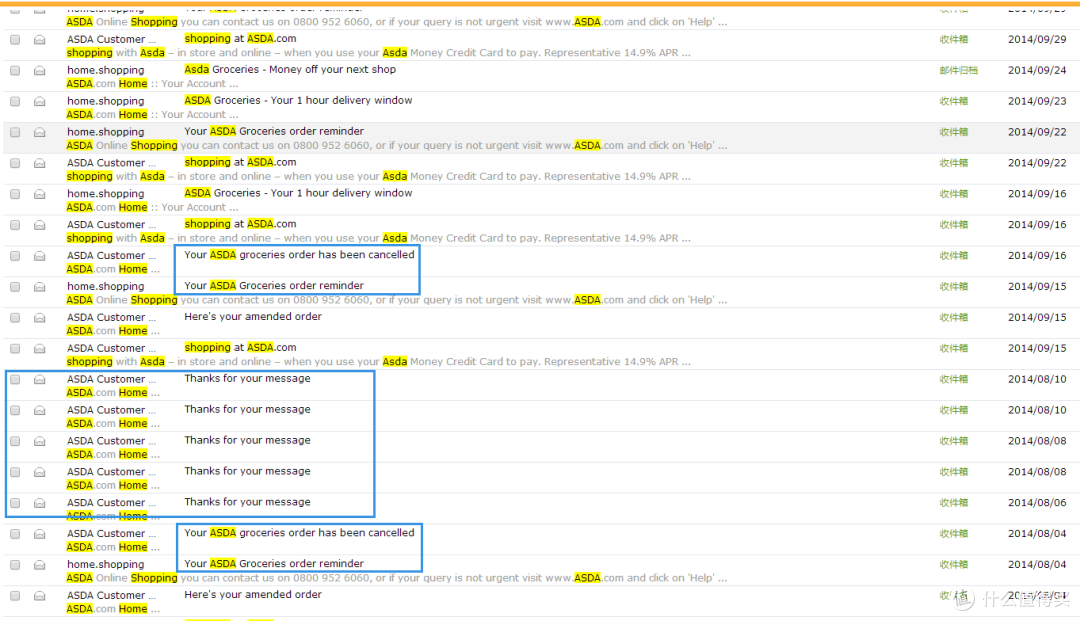Click envelope icon of 2014/09/16 shopping at ASDA.com email
This screenshot has height=621, width=1080.
point(40,225)
